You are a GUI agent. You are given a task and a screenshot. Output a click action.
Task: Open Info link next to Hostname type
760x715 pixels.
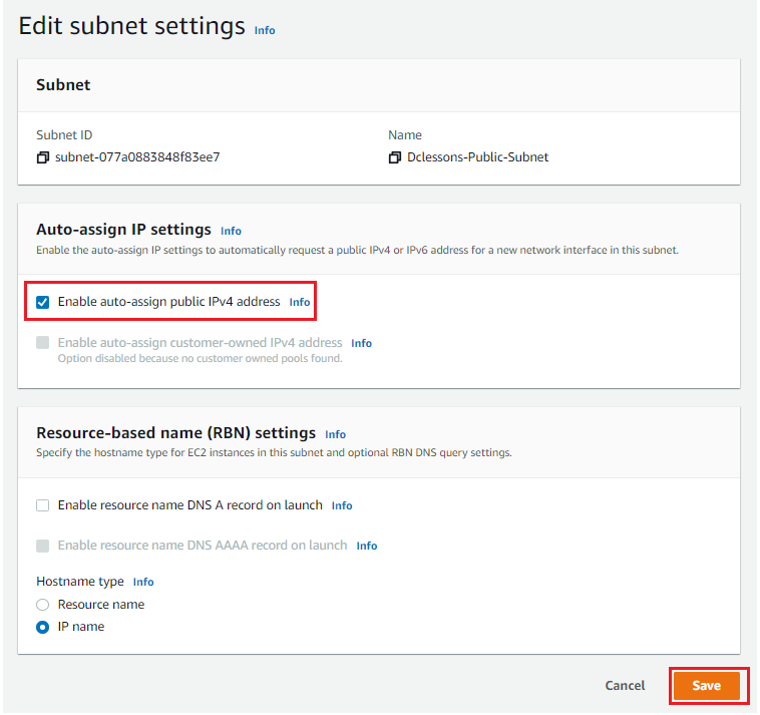tap(143, 582)
